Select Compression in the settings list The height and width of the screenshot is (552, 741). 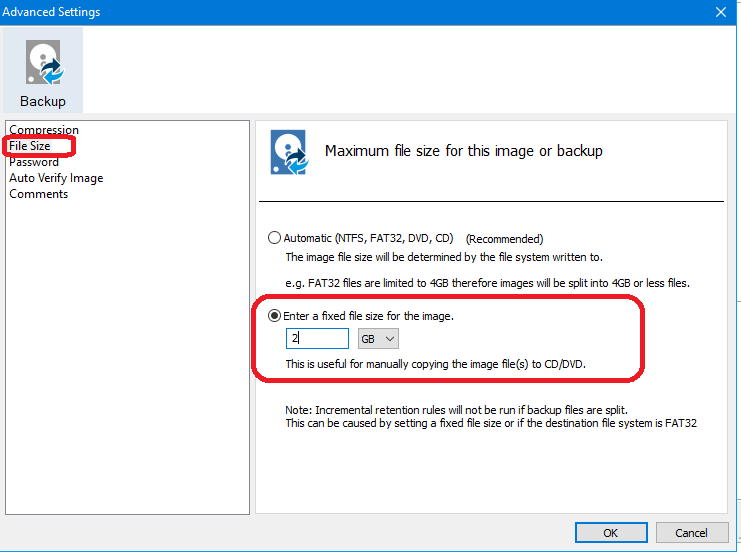click(x=44, y=129)
